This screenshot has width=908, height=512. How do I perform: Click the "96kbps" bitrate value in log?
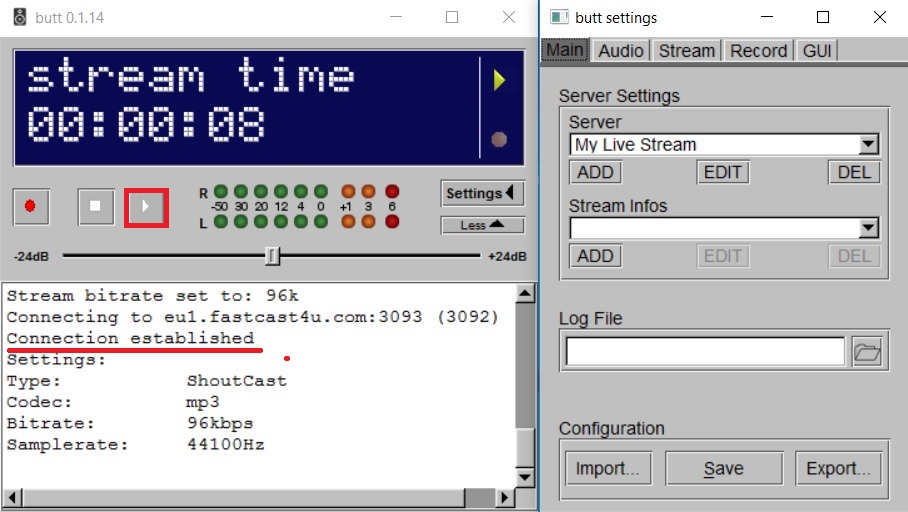pos(220,423)
